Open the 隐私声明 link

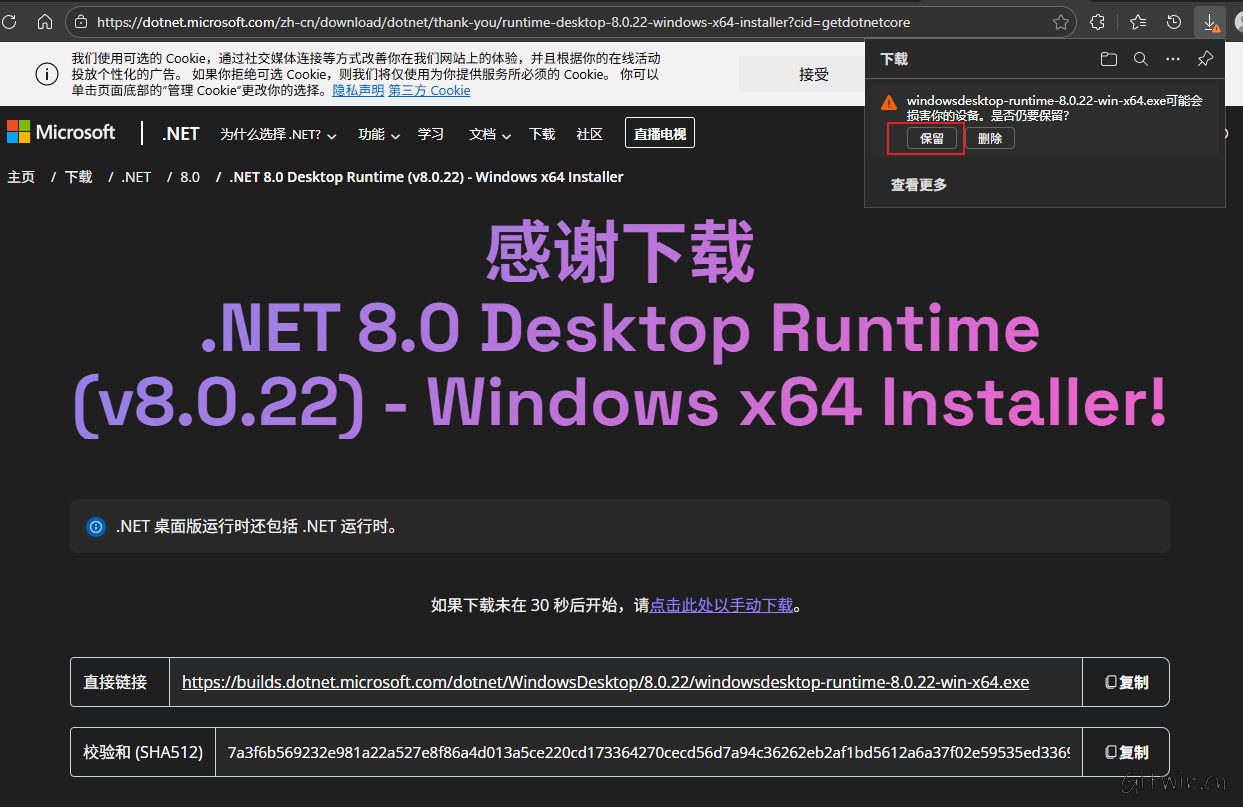[x=357, y=90]
